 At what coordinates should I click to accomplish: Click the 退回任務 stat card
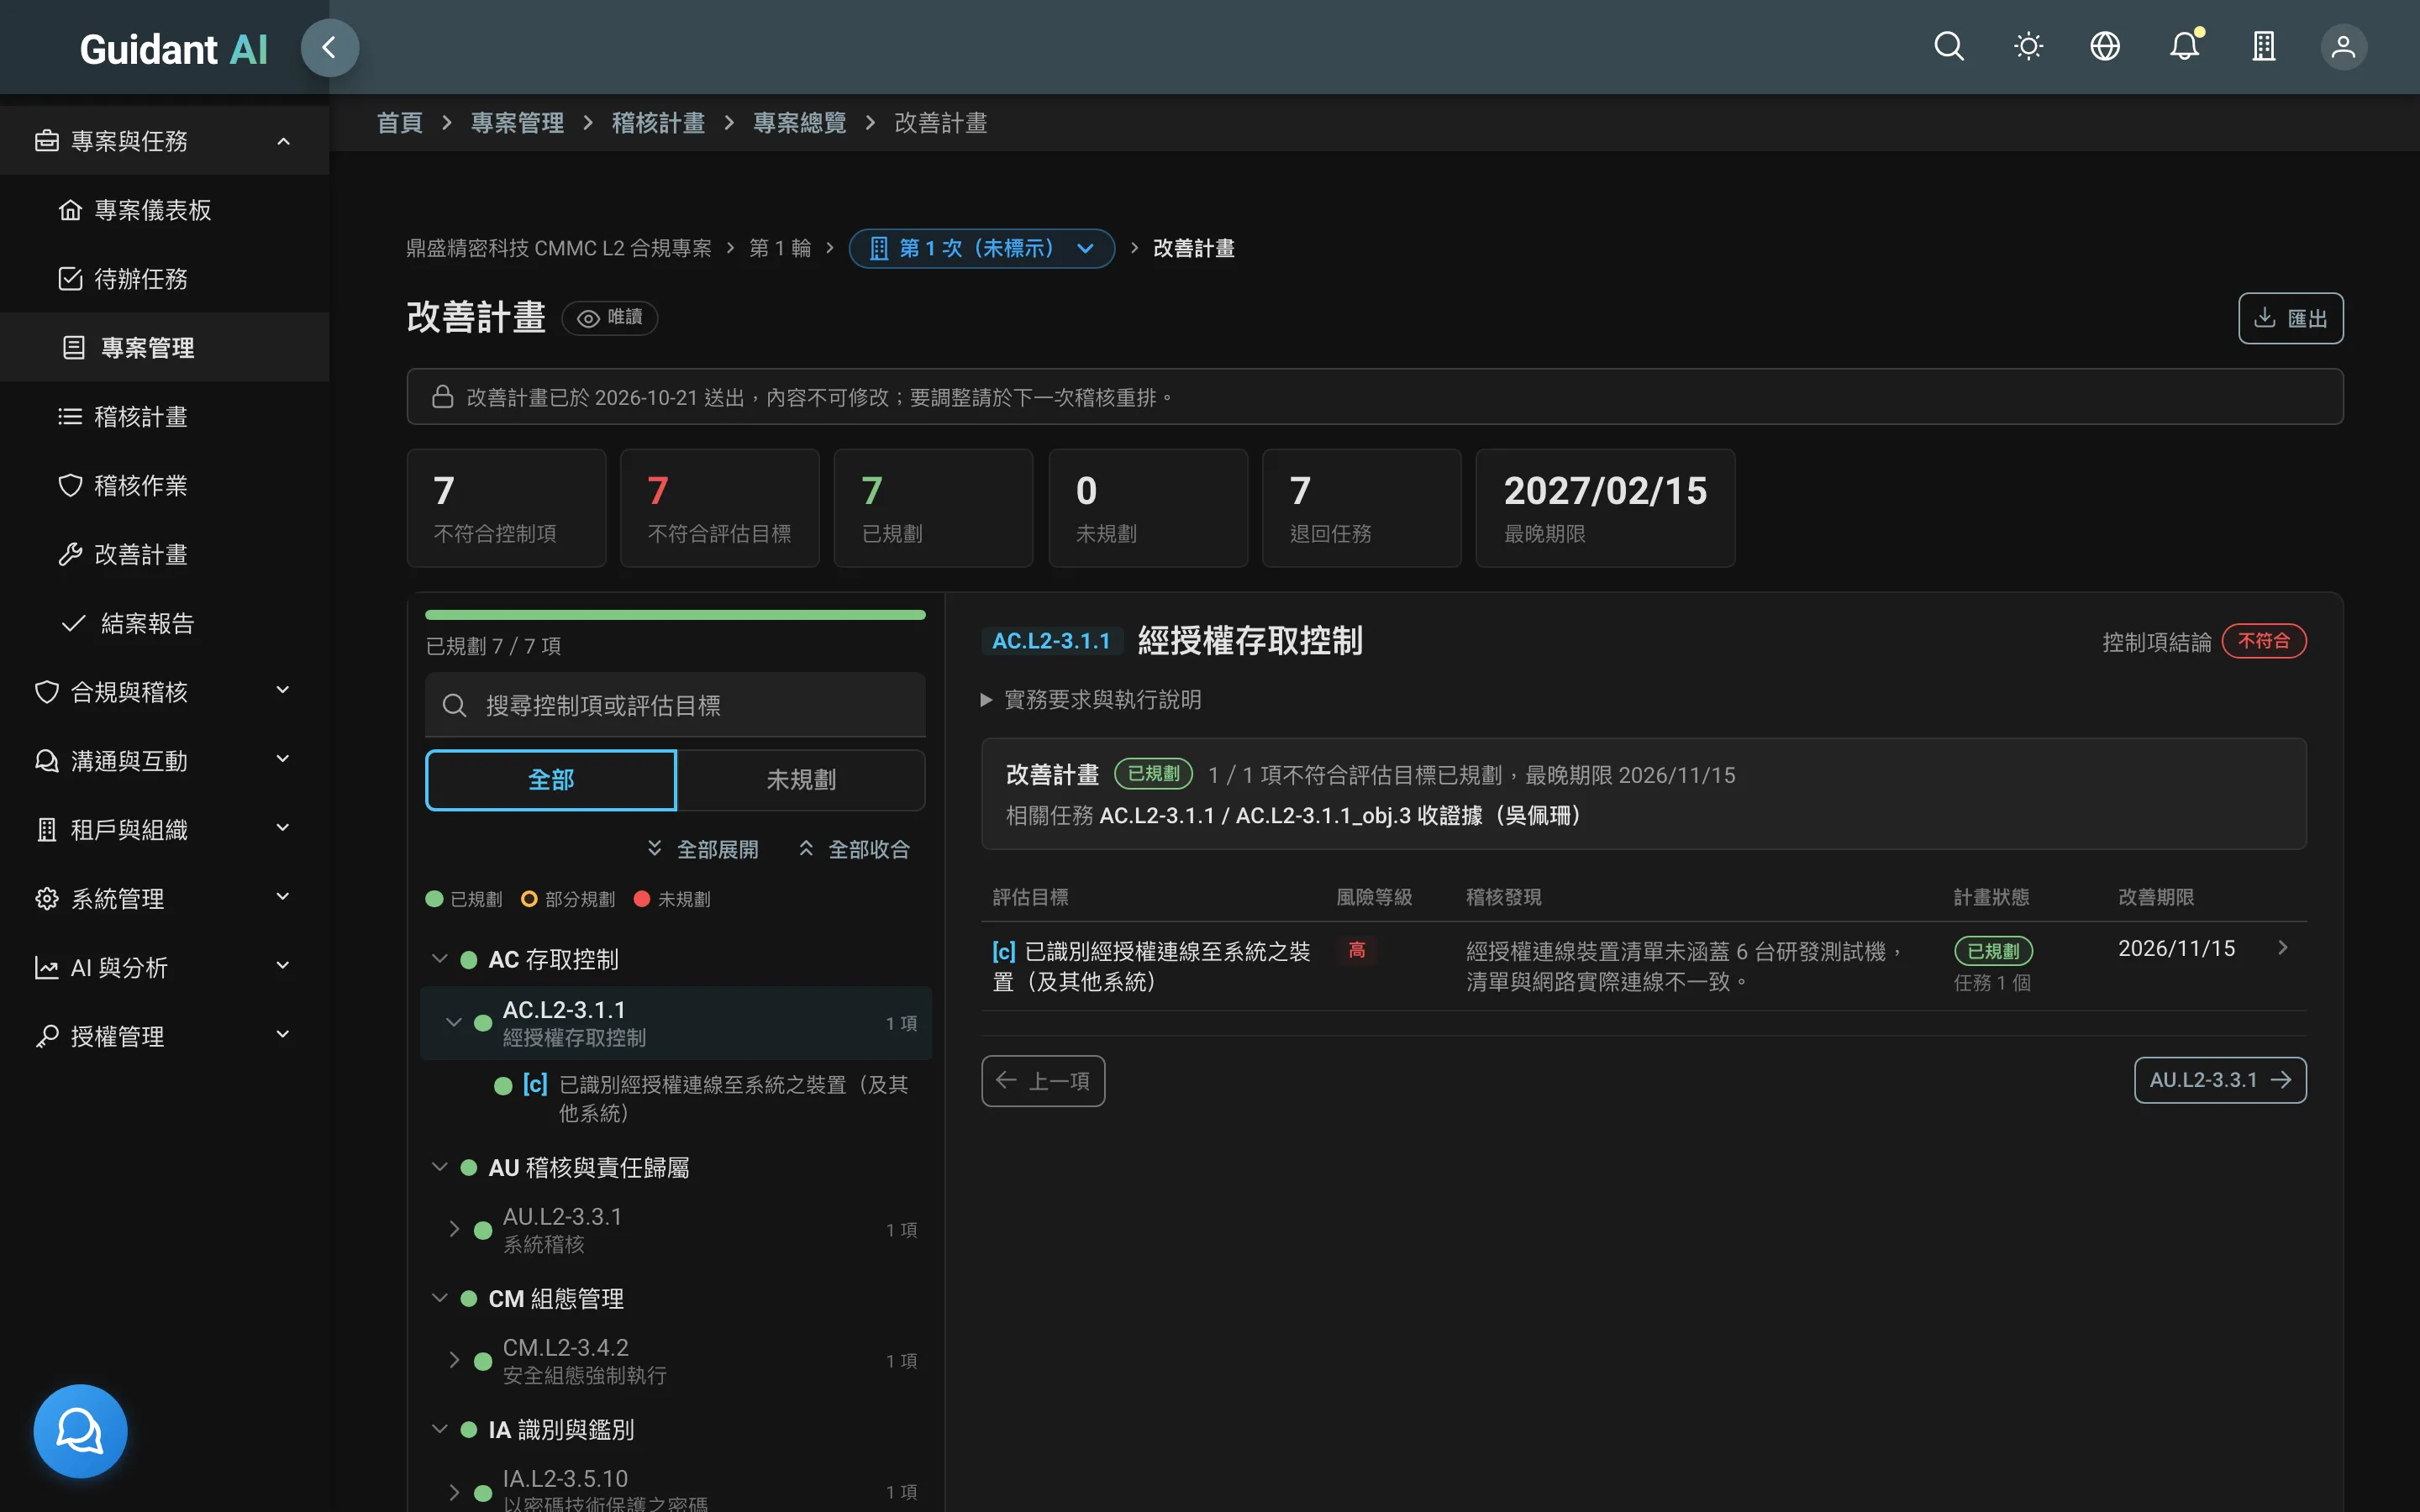(x=1361, y=508)
